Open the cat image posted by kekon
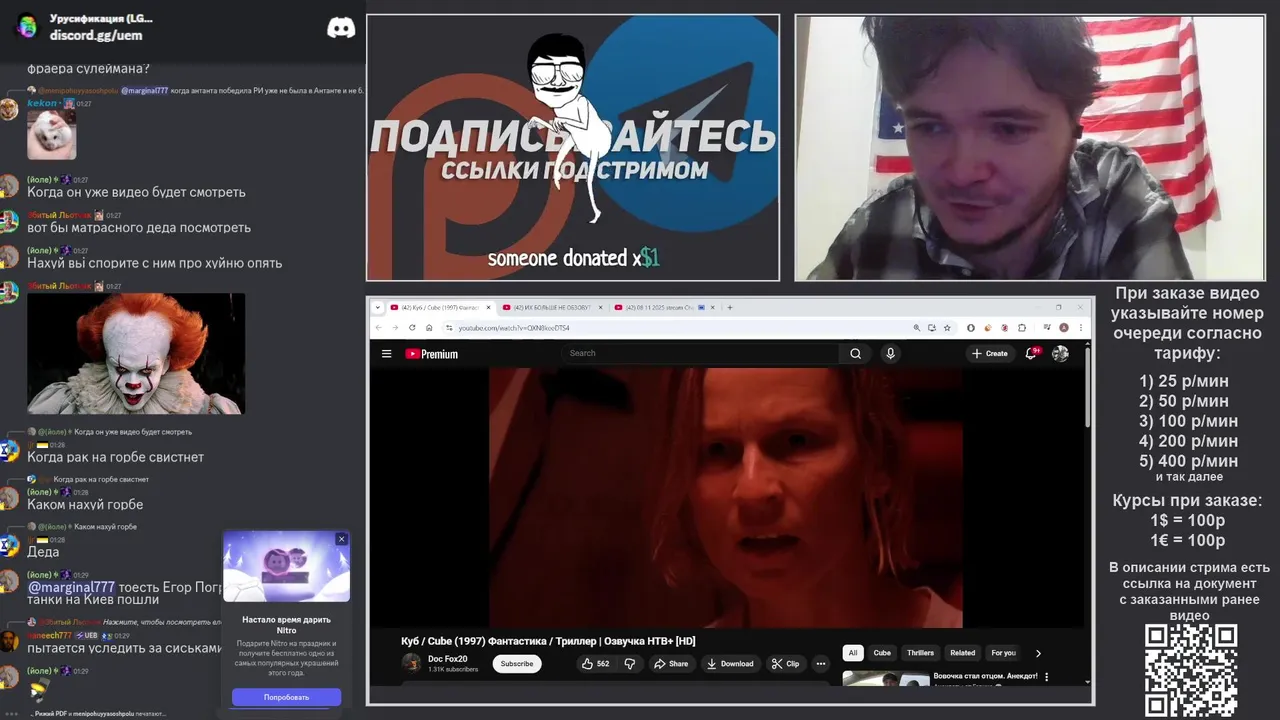Image resolution: width=1280 pixels, height=720 pixels. pos(51,135)
